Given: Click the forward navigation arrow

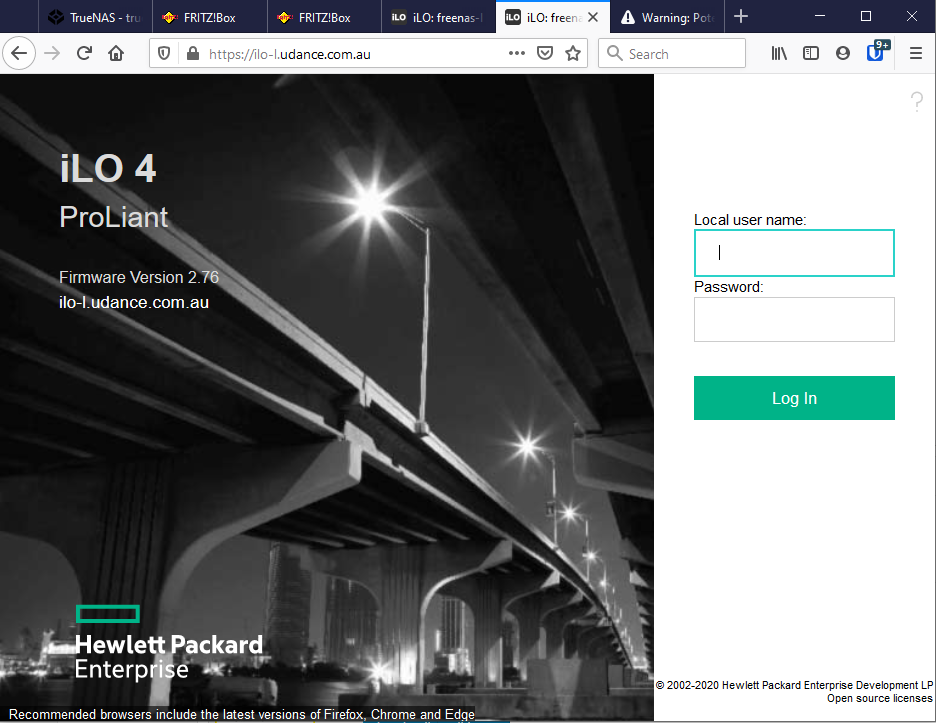Looking at the screenshot, I should click(x=53, y=54).
